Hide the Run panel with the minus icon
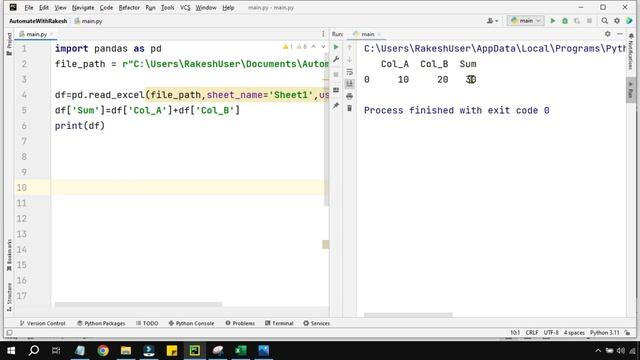This screenshot has height=360, width=640. tap(620, 34)
